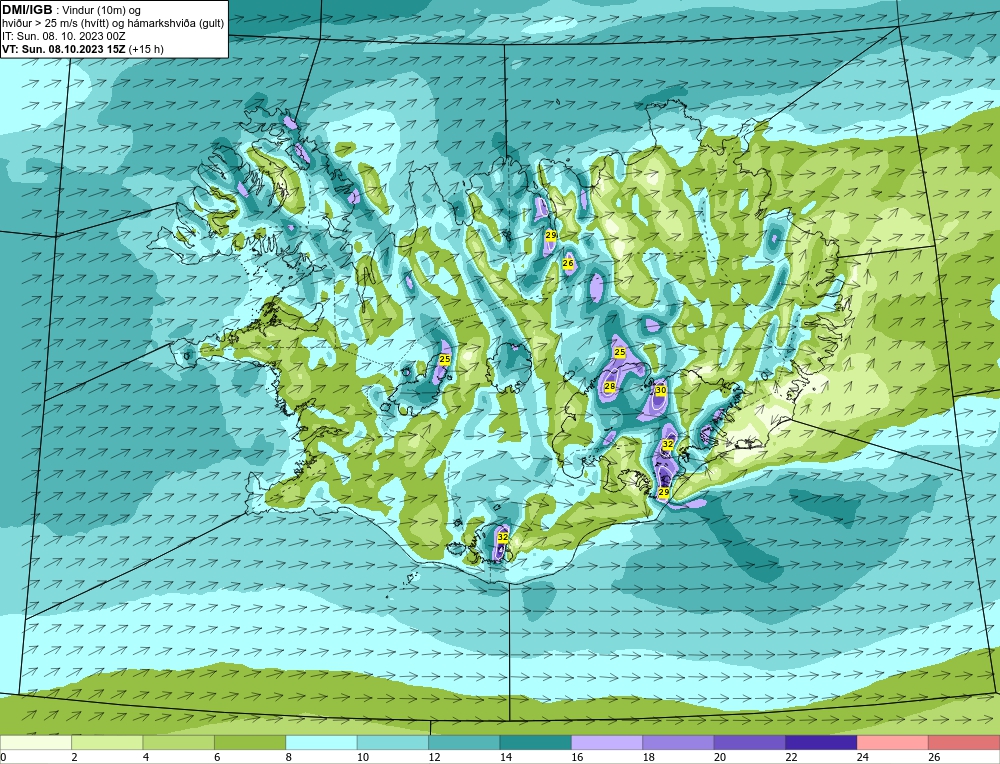Click the 8–10 m/s pale cyan legend swatch
Viewport: 1000px width, 764px height.
point(321,742)
